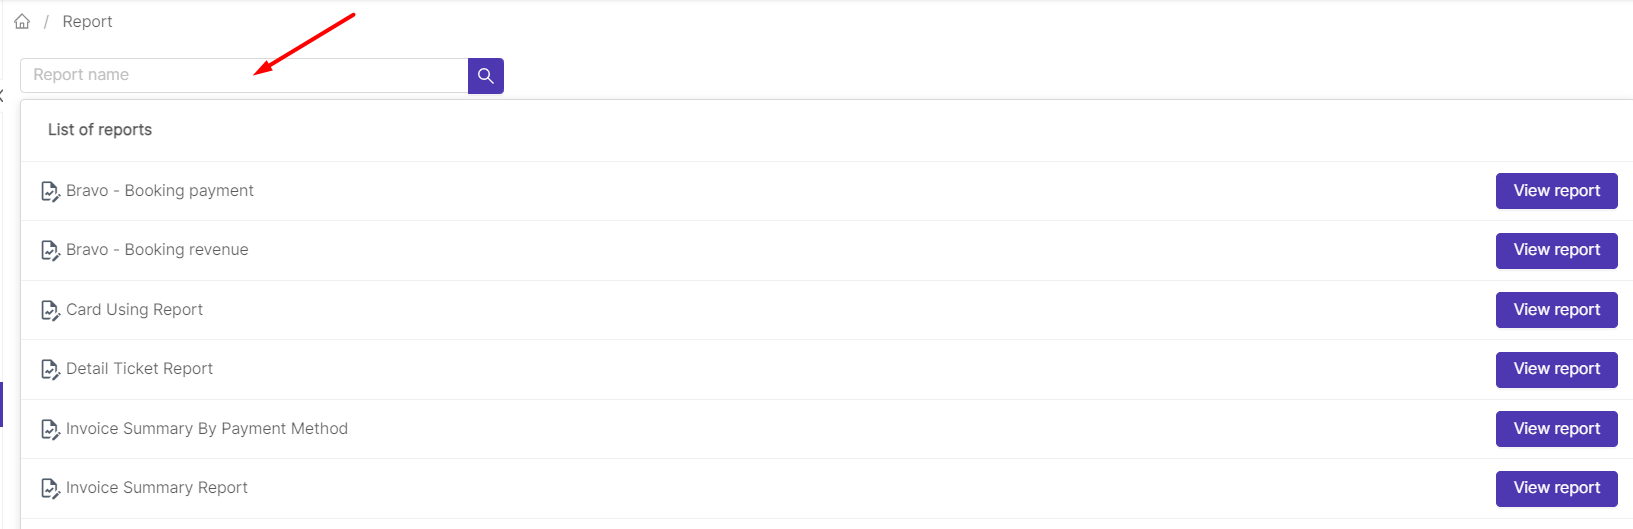This screenshot has width=1633, height=529.
Task: Select the Detail Ticket Report row label
Action: [139, 369]
